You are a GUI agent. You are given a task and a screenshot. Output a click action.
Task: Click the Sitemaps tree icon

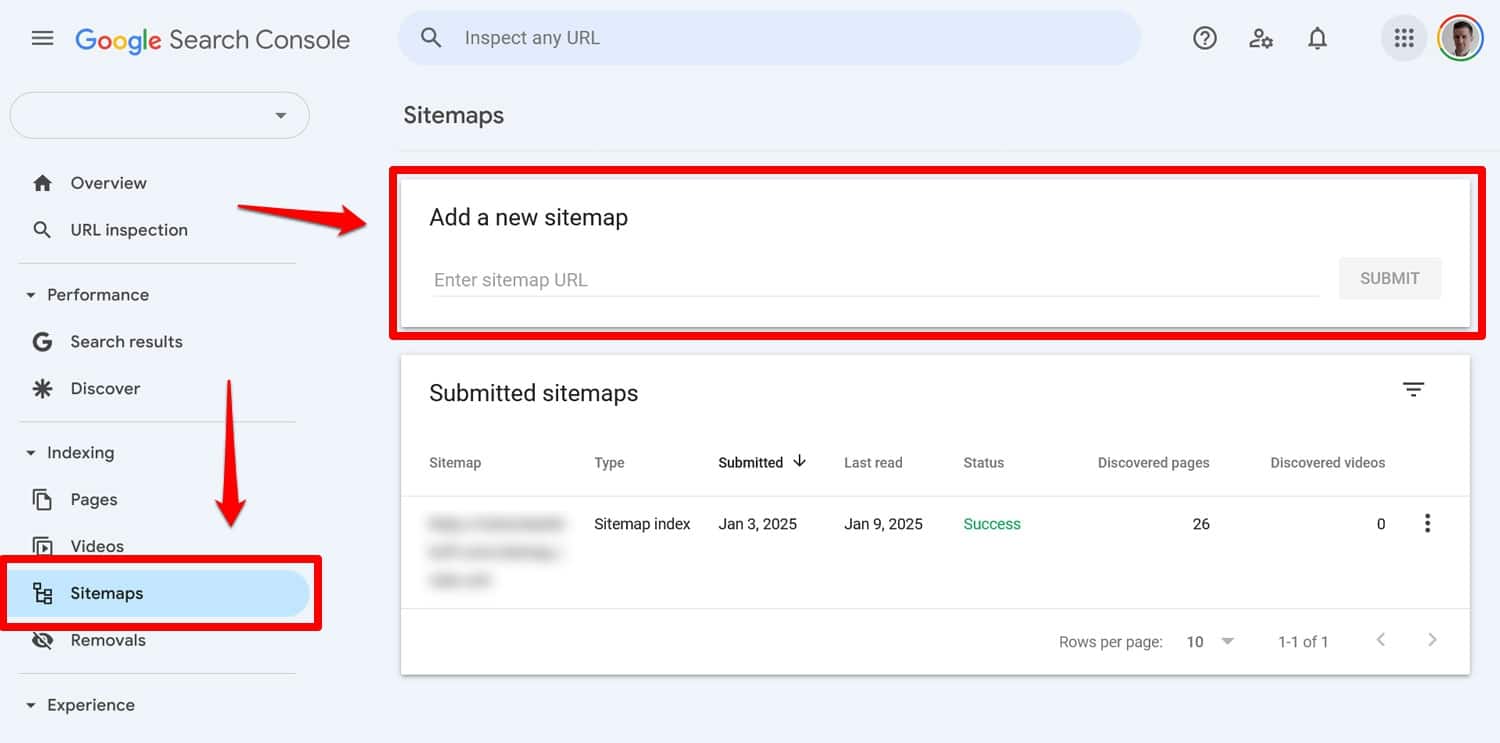point(42,593)
